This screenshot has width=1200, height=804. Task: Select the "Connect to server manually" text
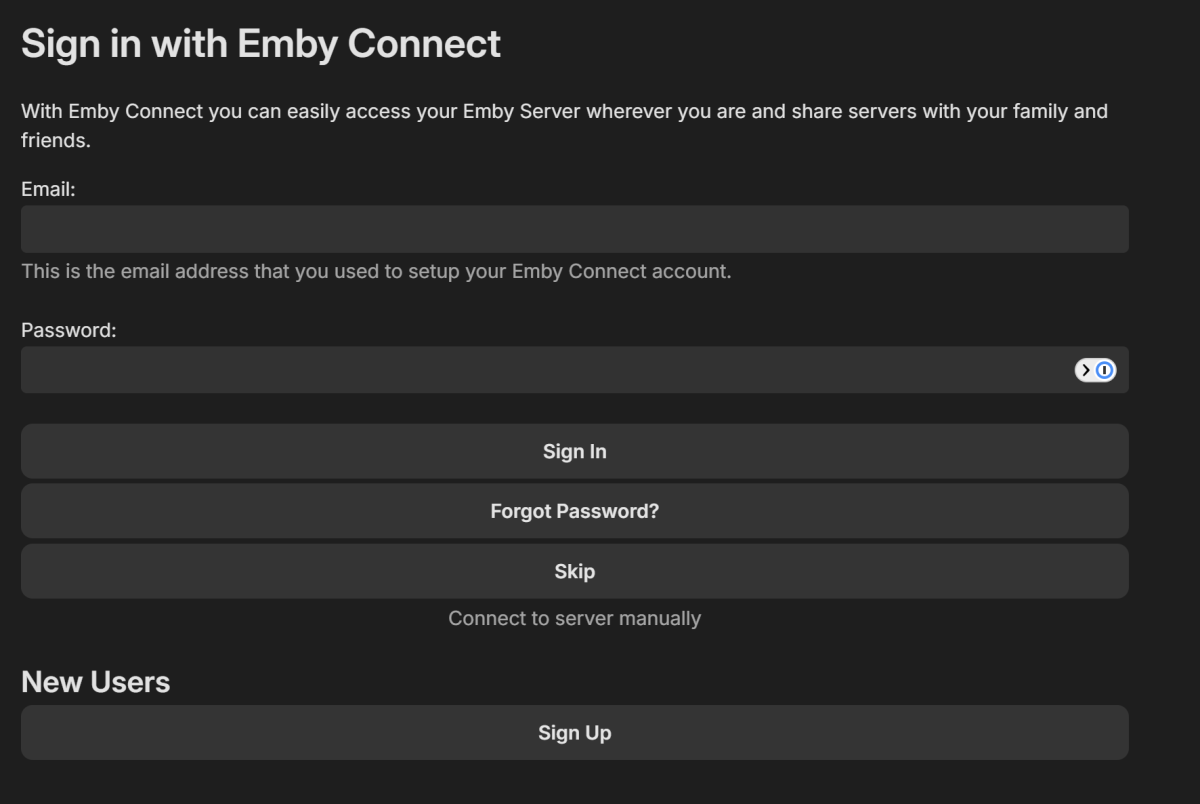tap(574, 618)
